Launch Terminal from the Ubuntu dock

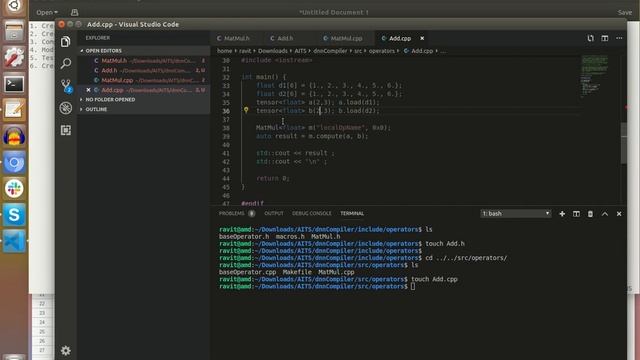tap(14, 84)
